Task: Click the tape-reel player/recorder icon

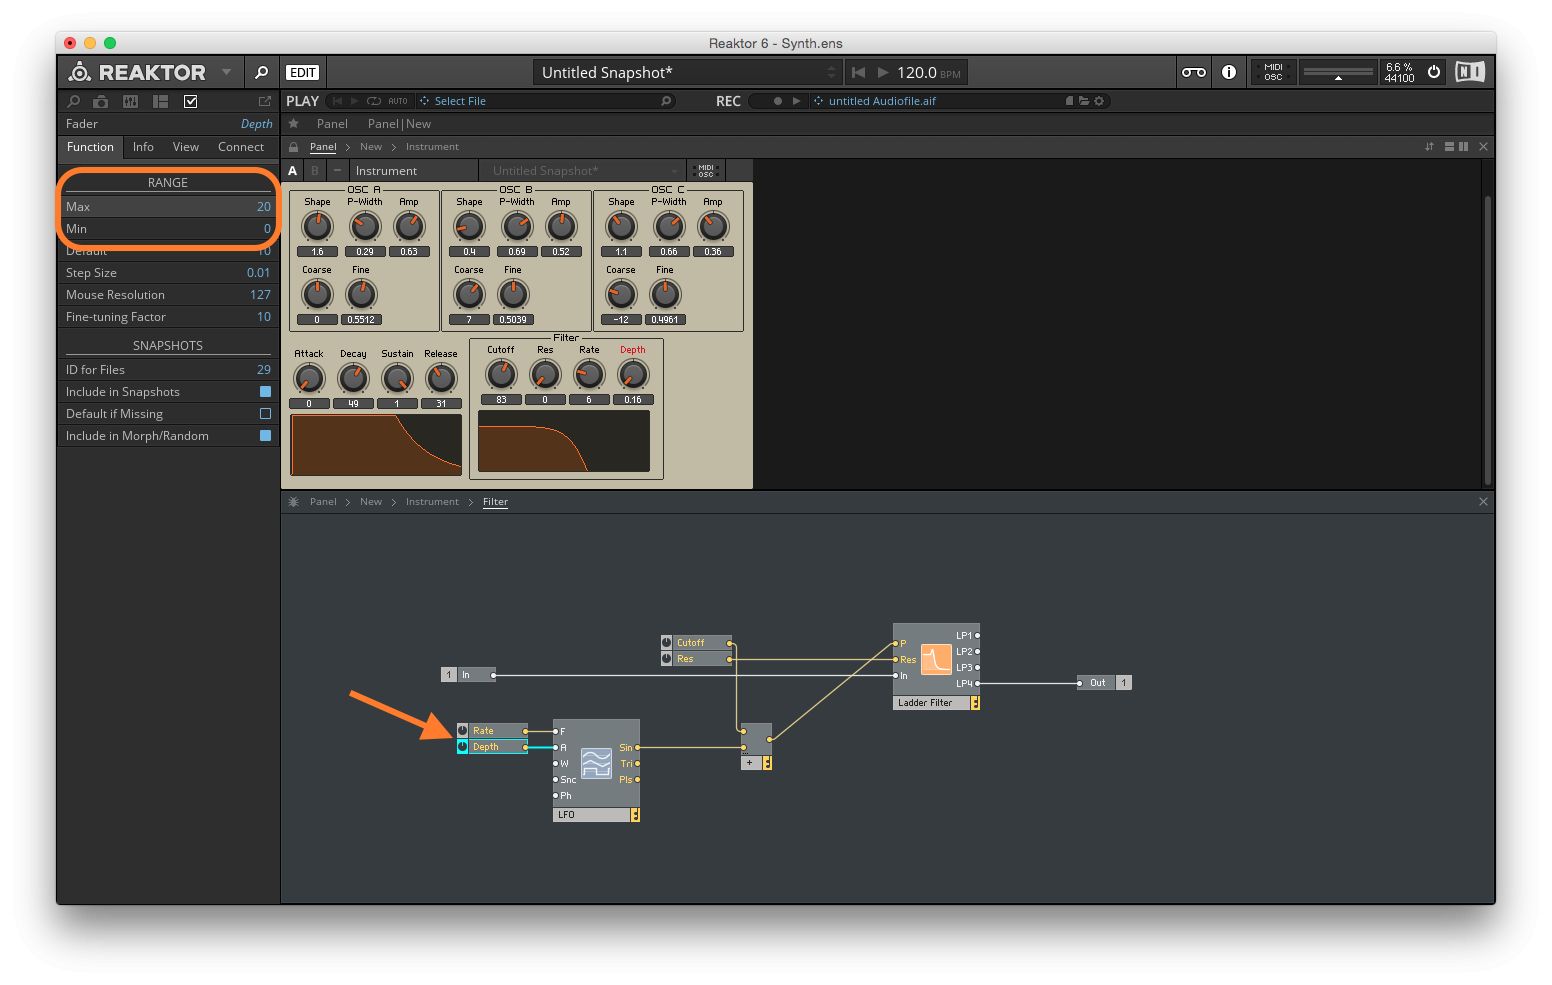Action: (x=1194, y=72)
